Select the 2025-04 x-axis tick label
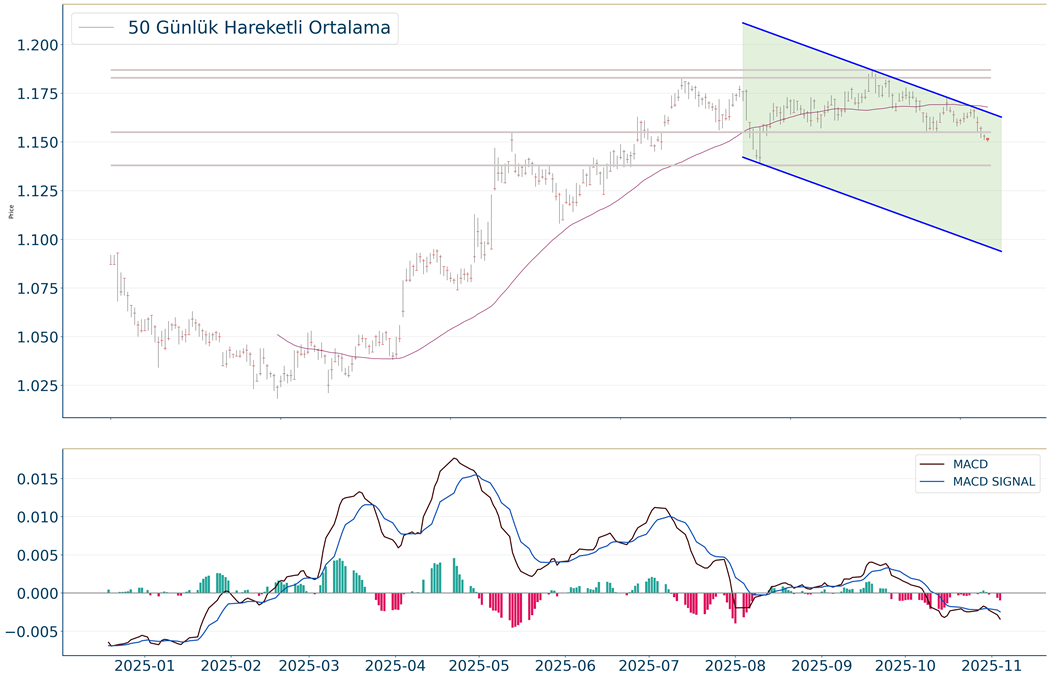Image resolution: width=1050 pixels, height=678 pixels. pos(395,664)
